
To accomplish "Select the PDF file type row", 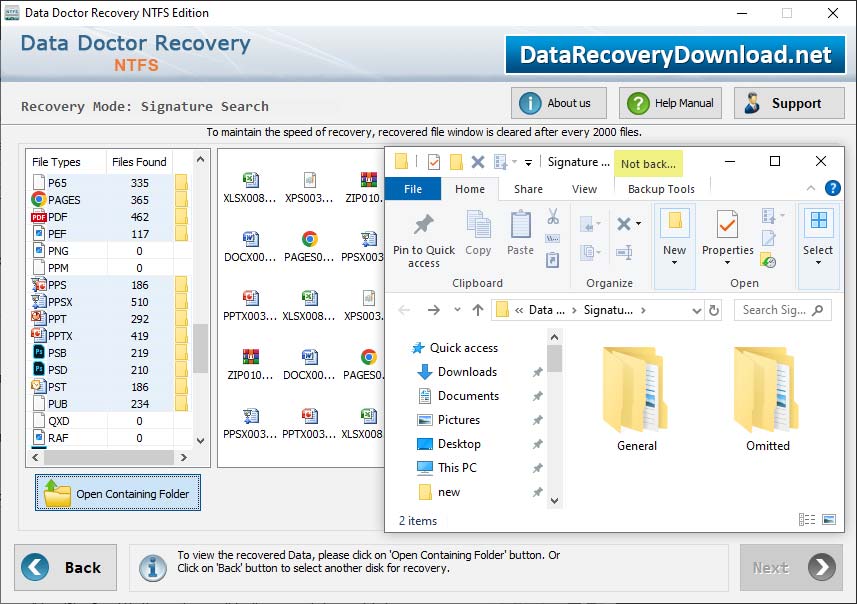I will pos(109,217).
